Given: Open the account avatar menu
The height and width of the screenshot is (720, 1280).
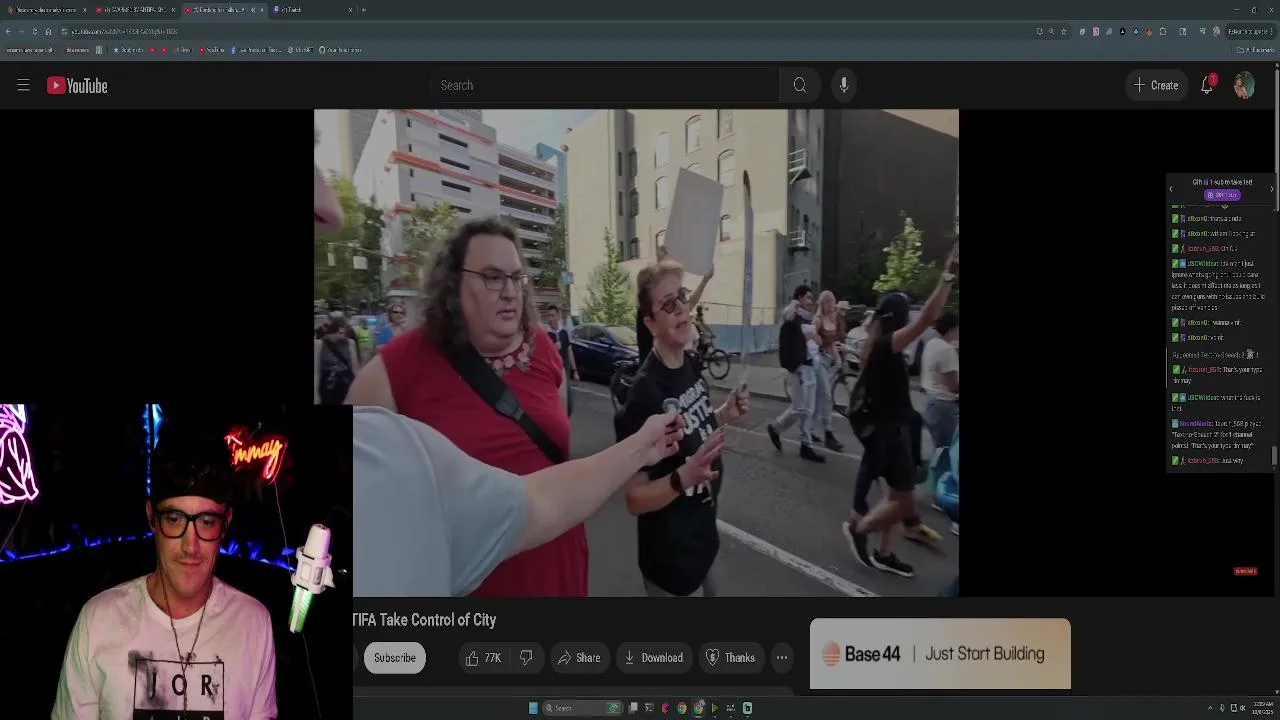Looking at the screenshot, I should pyautogui.click(x=1243, y=85).
